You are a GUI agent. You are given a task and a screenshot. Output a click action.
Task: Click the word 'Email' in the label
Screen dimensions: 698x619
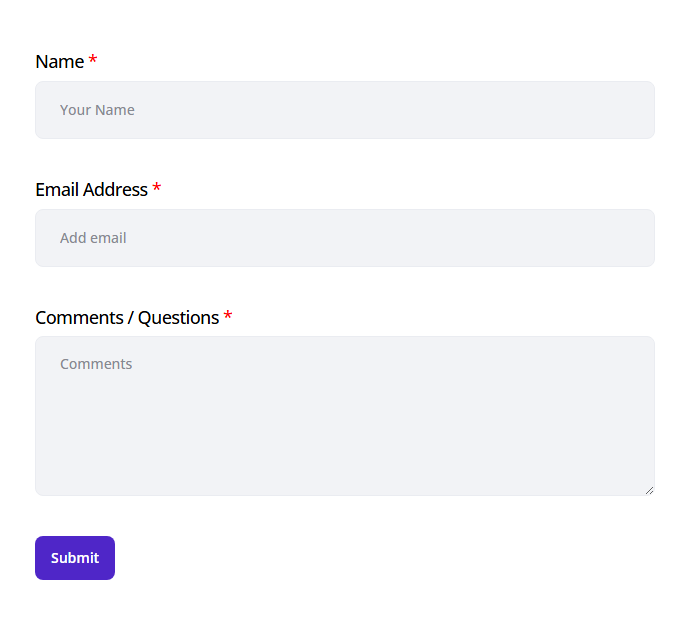(57, 190)
